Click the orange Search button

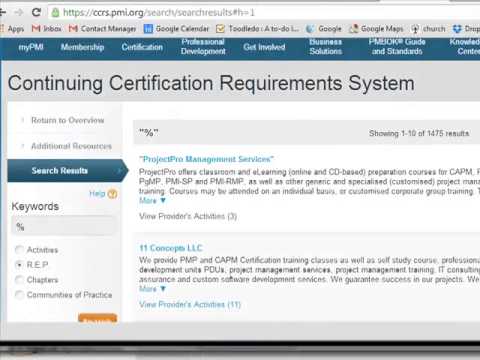click(98, 318)
